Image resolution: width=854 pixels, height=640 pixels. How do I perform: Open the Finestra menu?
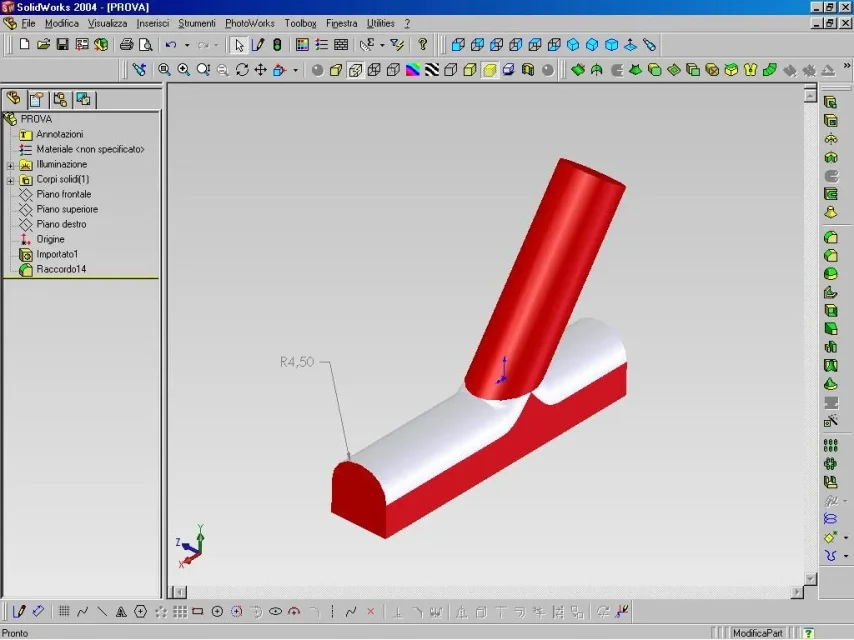[x=341, y=23]
